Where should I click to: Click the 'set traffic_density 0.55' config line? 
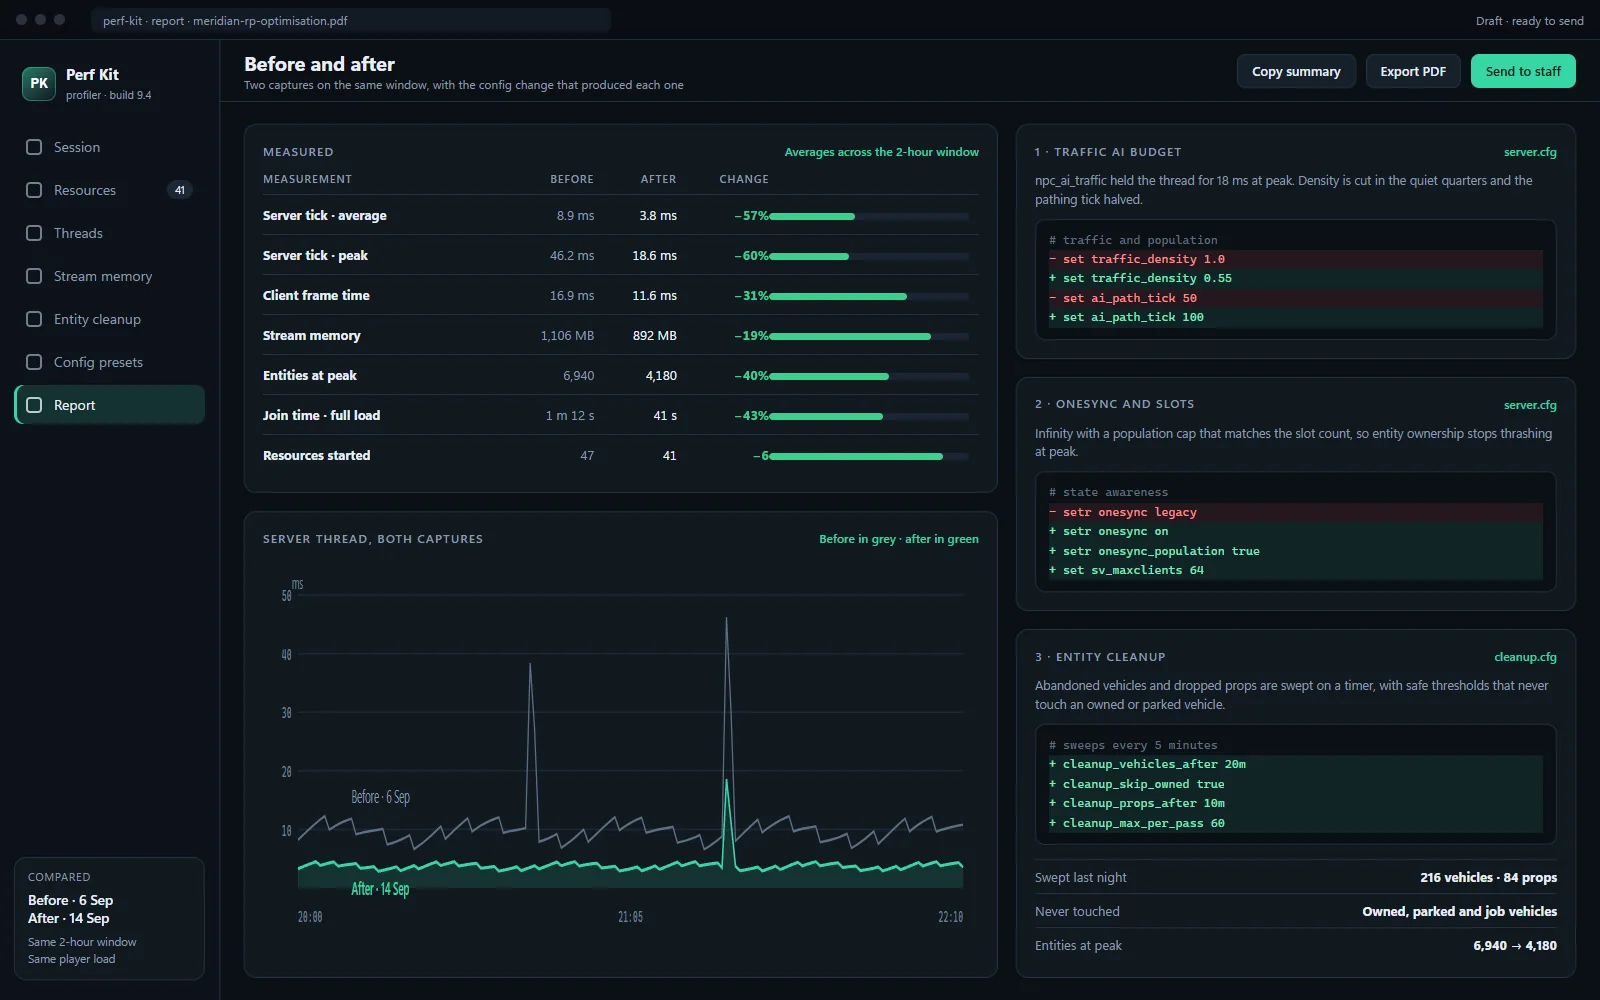(x=1295, y=278)
